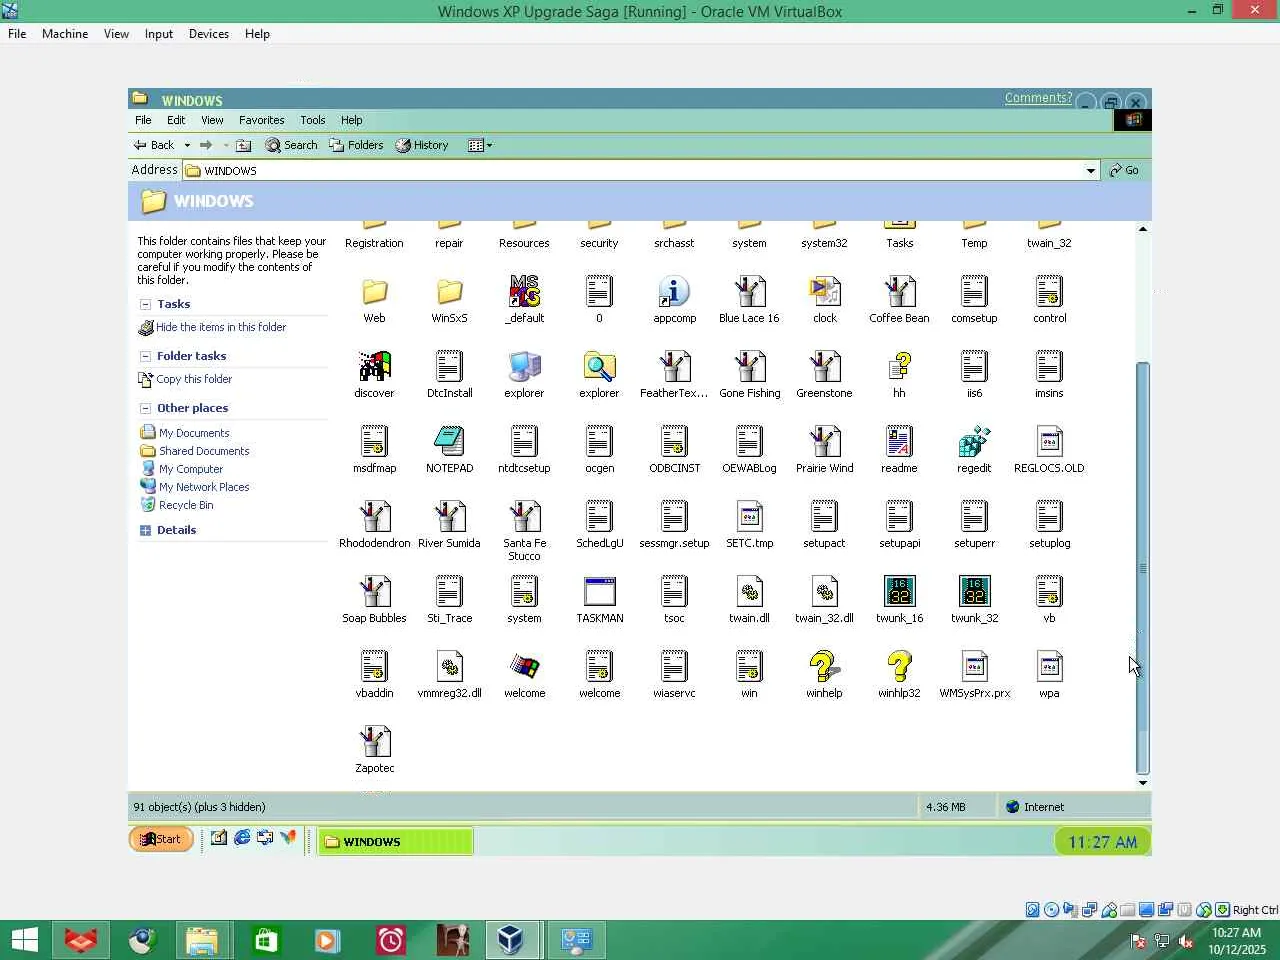Select the explorer file with magnifying glass icon
Screen dimensions: 1280x960
(x=599, y=366)
